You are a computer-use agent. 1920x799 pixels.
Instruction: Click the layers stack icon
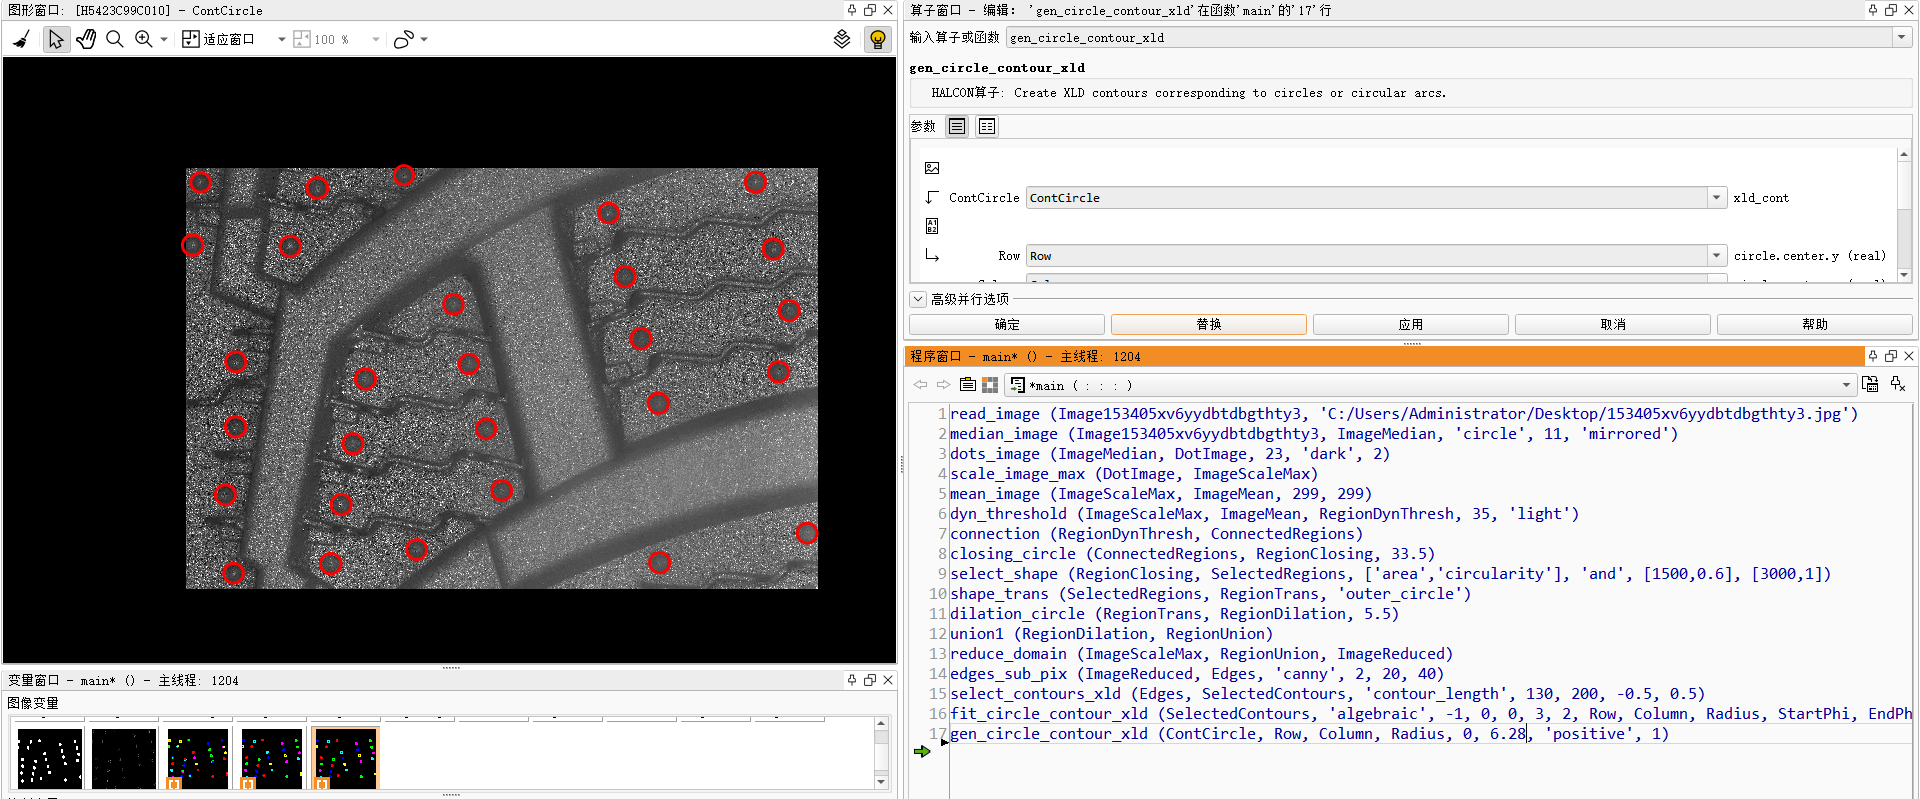click(842, 39)
